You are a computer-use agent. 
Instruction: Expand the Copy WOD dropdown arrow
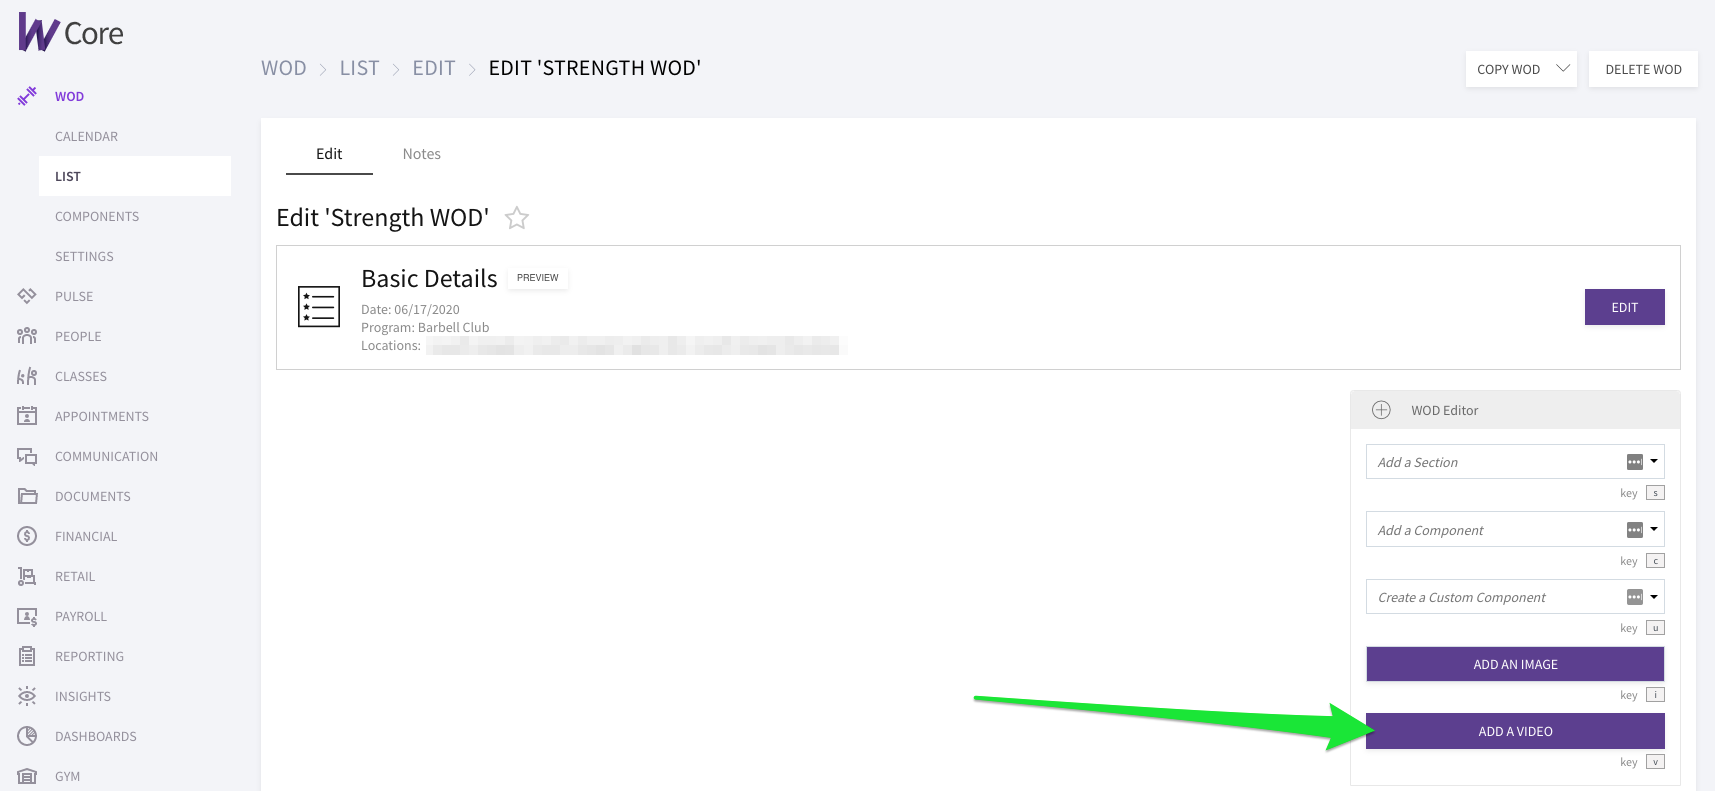click(1563, 69)
